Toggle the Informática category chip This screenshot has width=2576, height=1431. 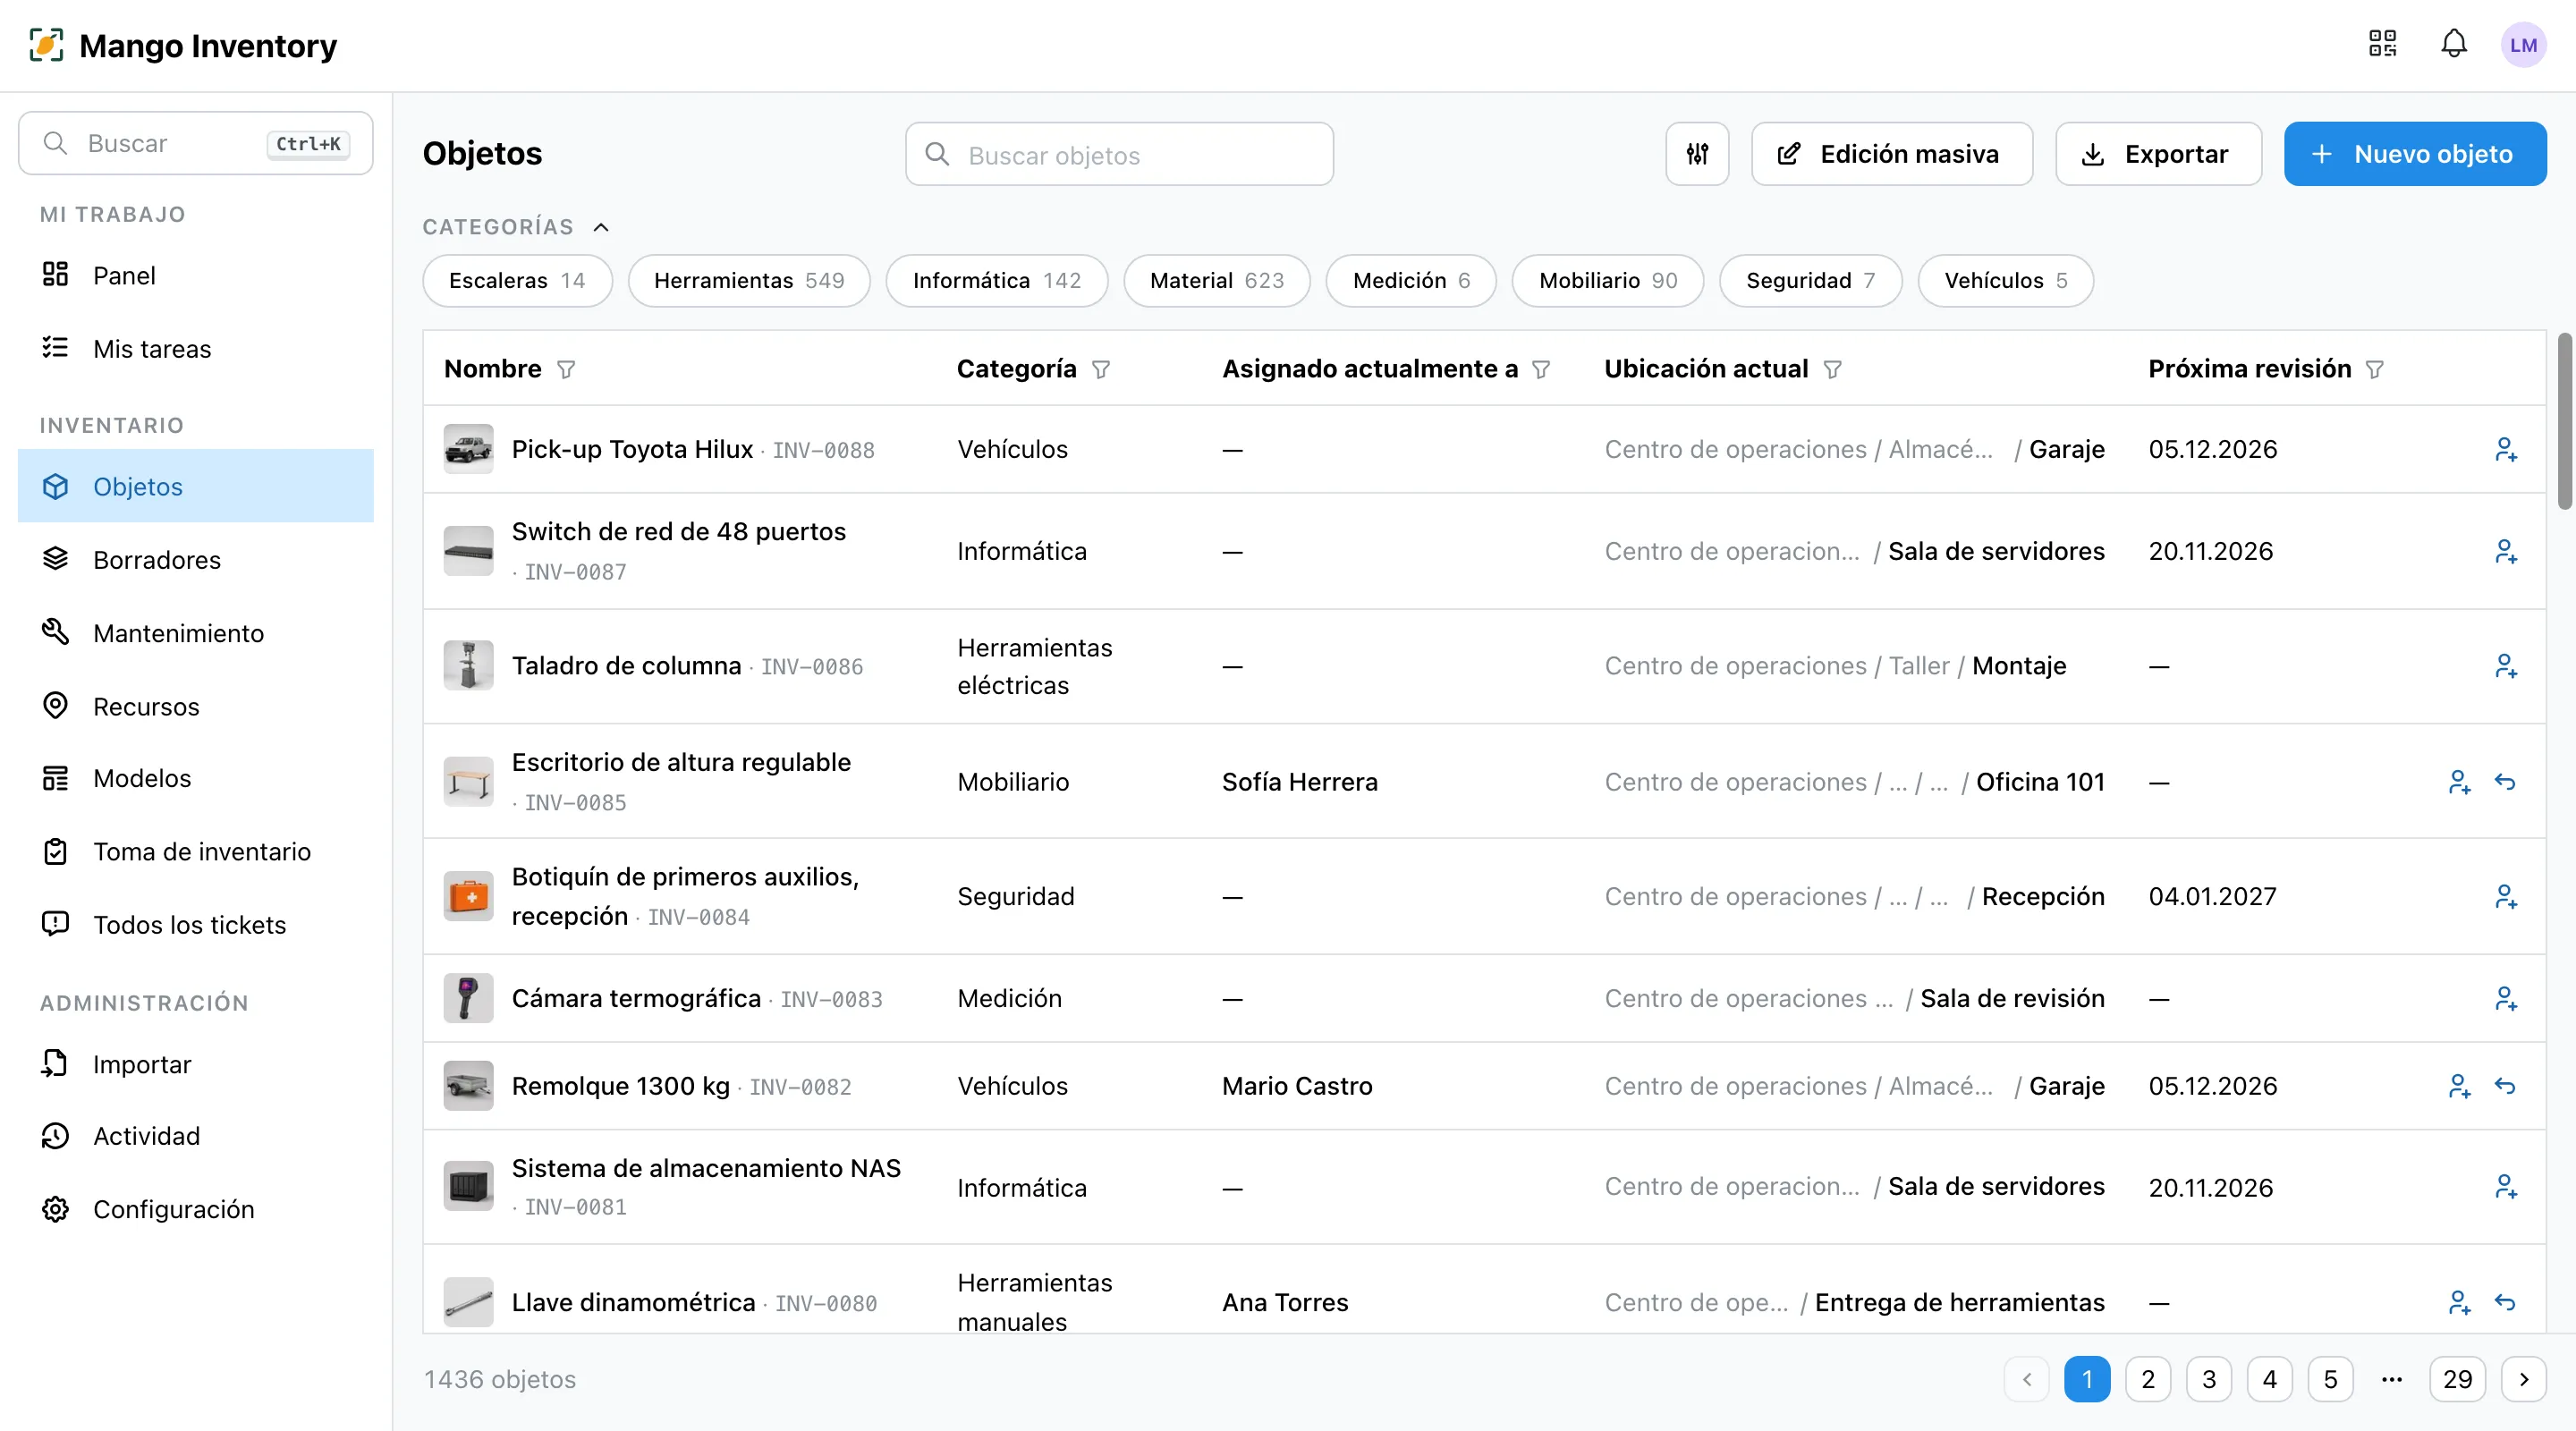point(997,281)
